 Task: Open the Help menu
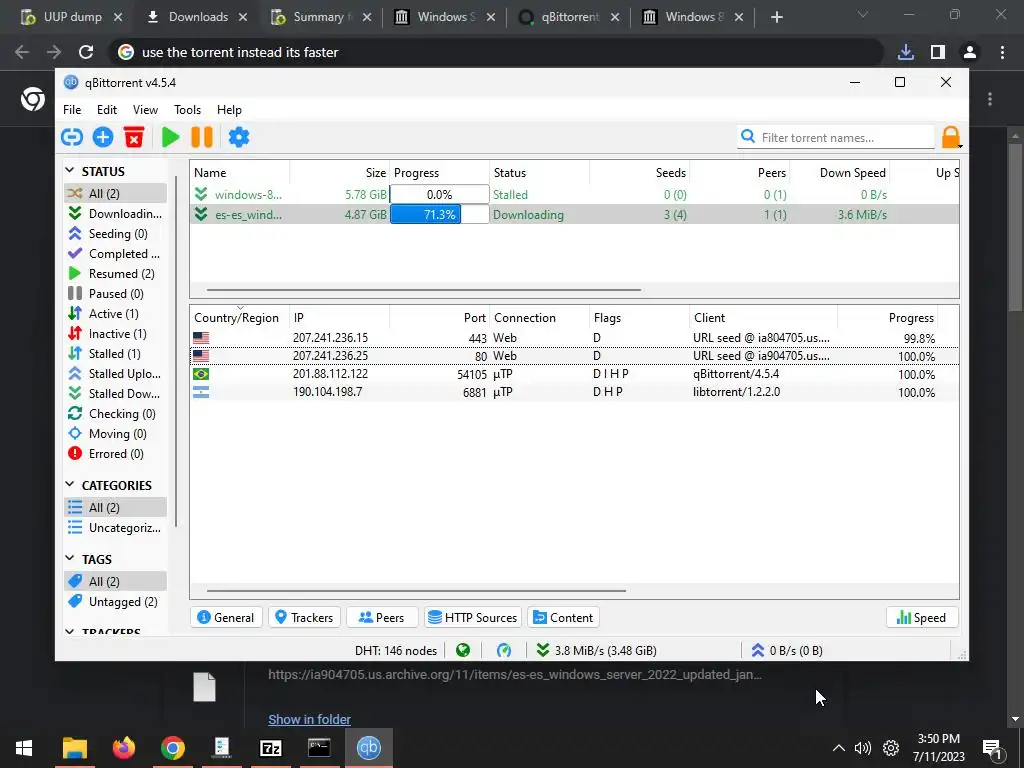coord(229,110)
